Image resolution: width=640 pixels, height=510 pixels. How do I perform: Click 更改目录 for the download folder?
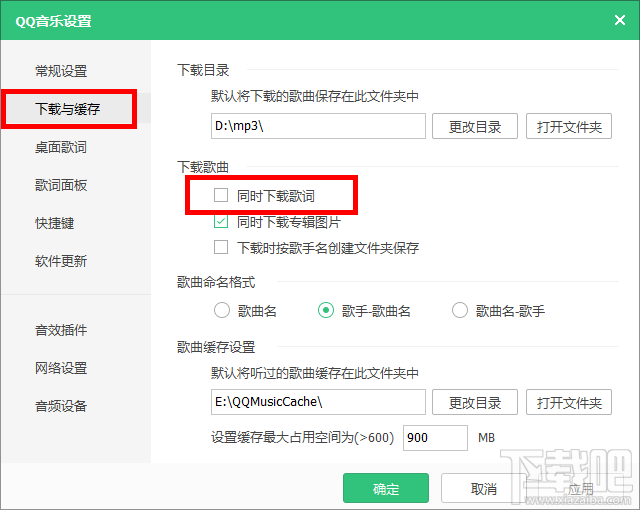point(475,126)
